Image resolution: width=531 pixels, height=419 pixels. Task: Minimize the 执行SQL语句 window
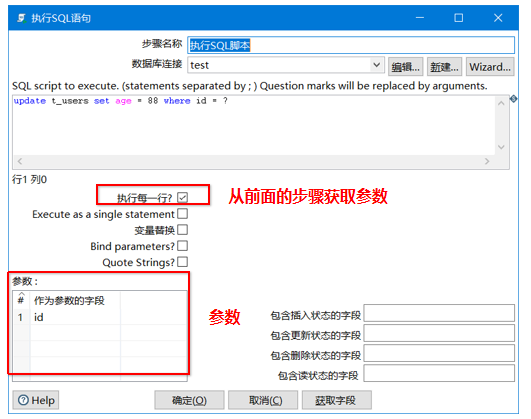[420, 18]
